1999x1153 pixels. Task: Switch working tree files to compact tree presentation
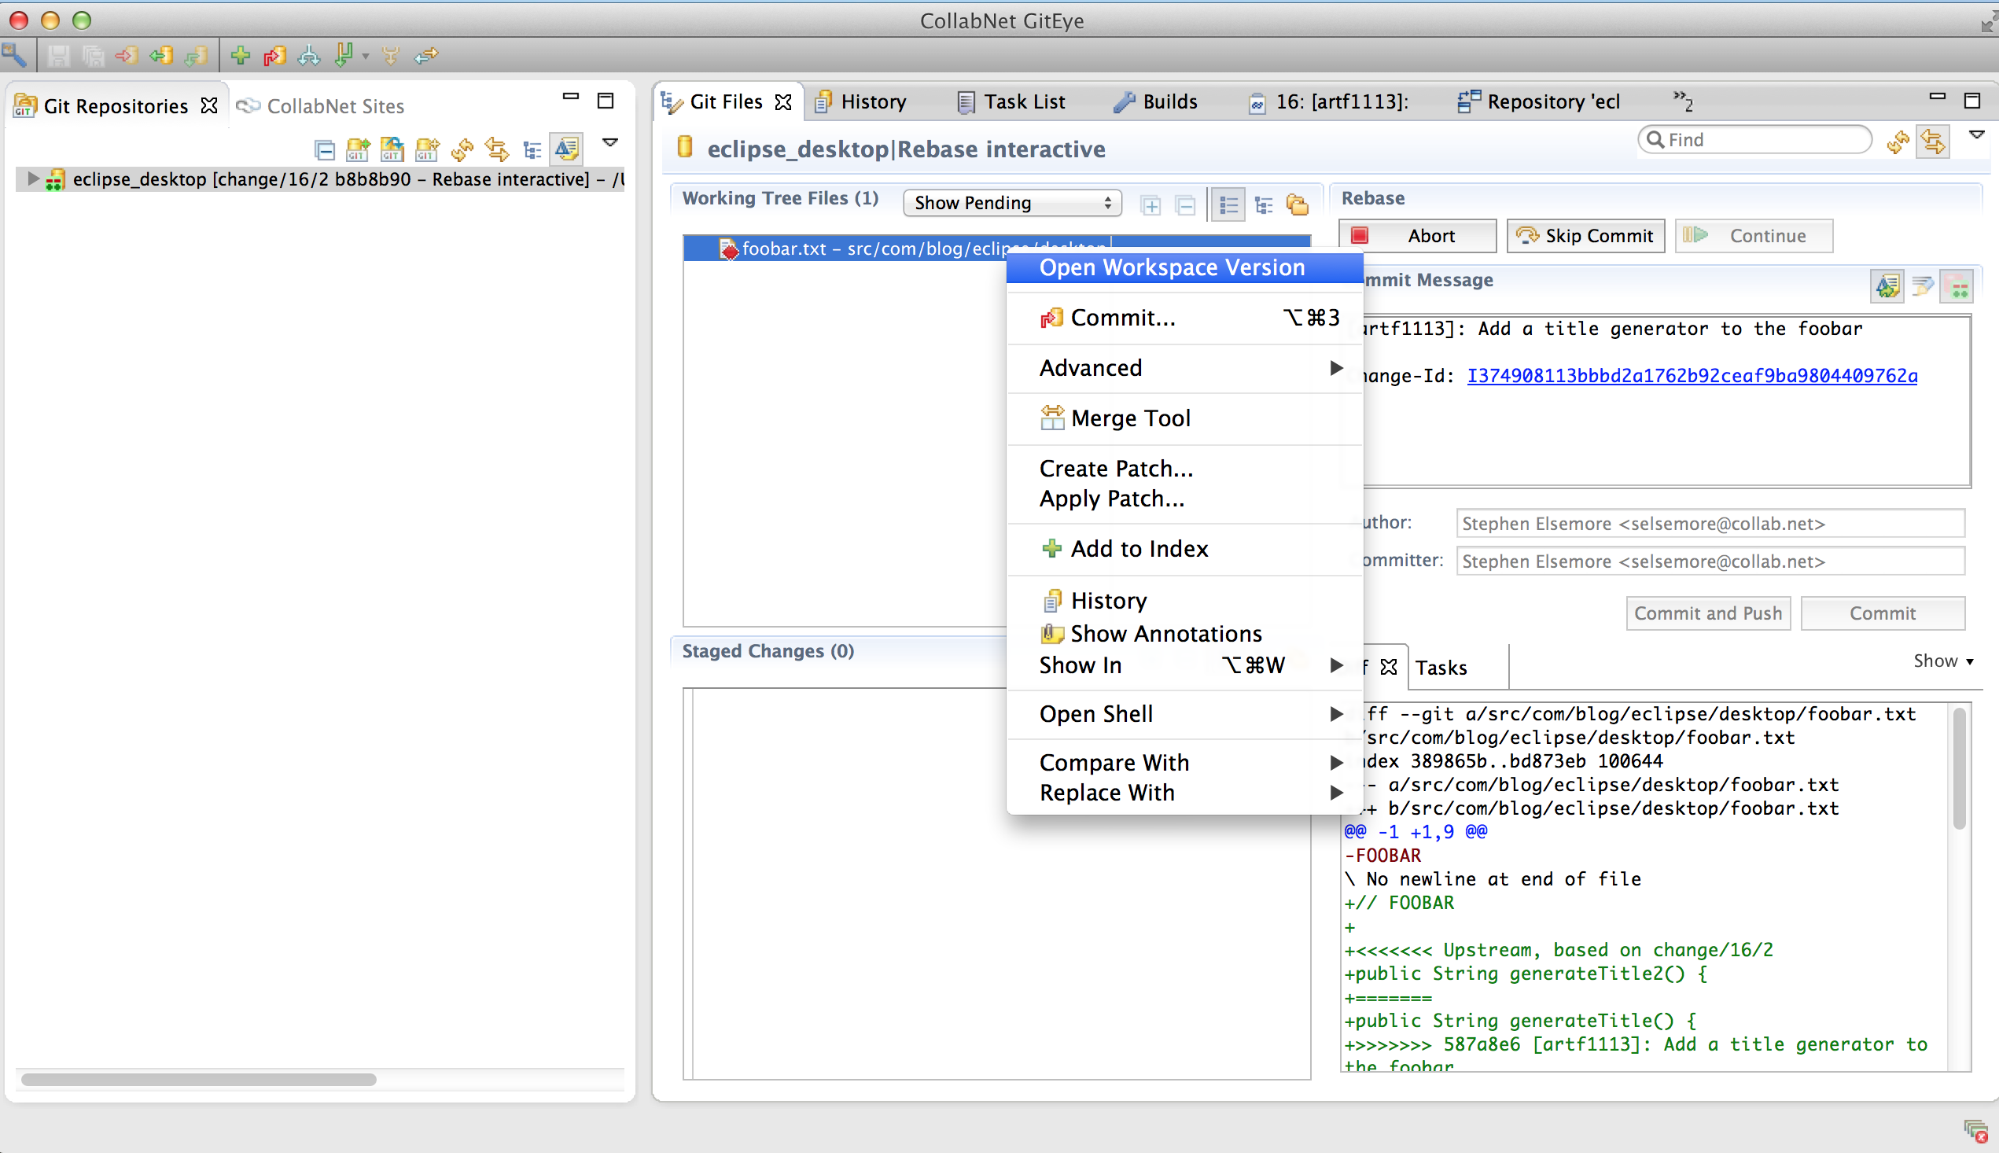click(x=1263, y=204)
